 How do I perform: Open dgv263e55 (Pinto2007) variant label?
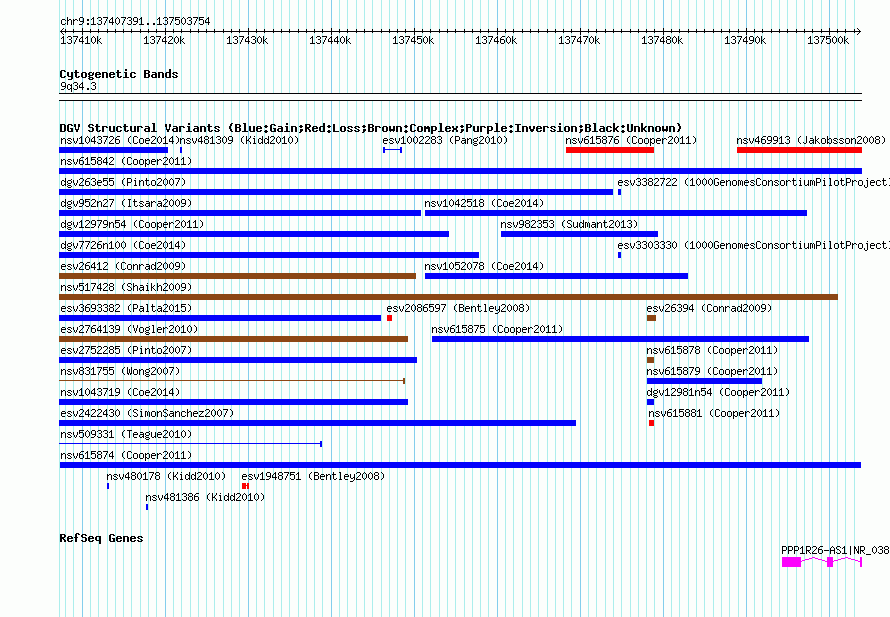(x=123, y=182)
